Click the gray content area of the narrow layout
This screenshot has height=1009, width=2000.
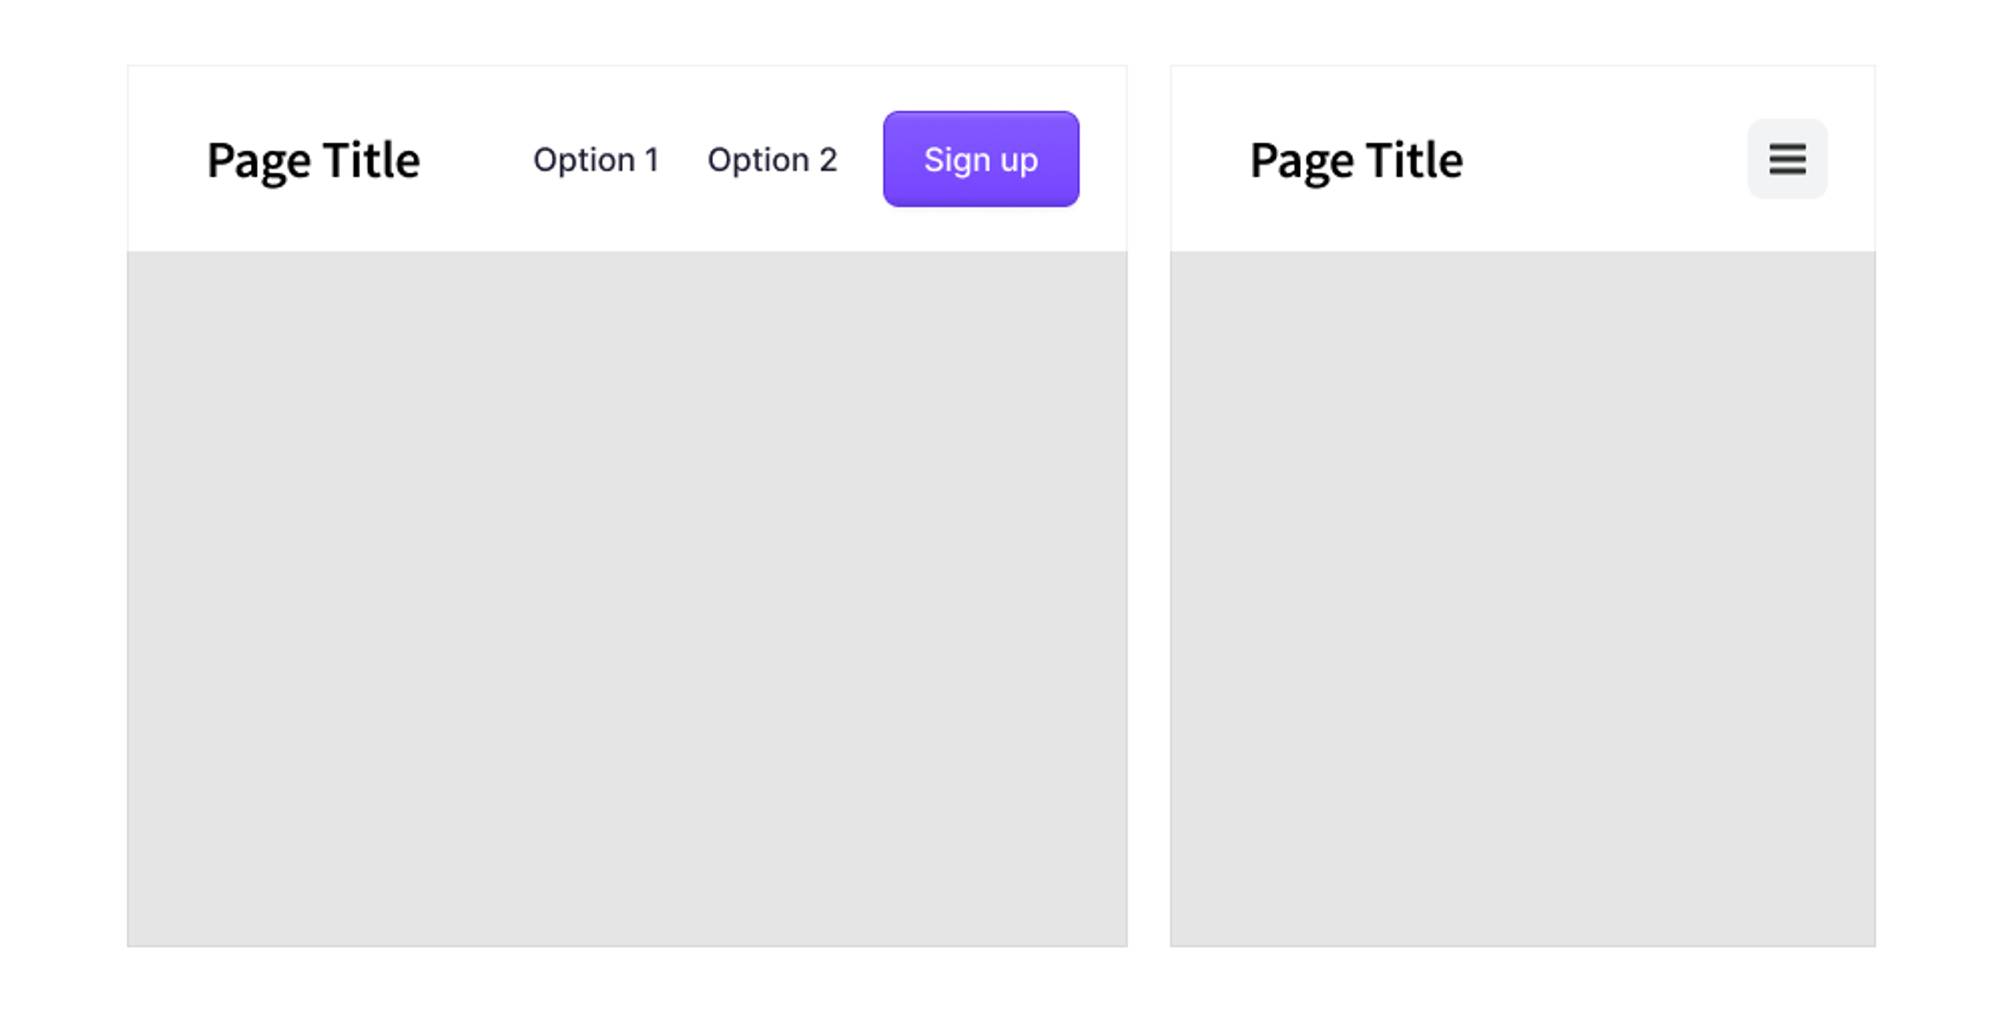[x=1523, y=598]
